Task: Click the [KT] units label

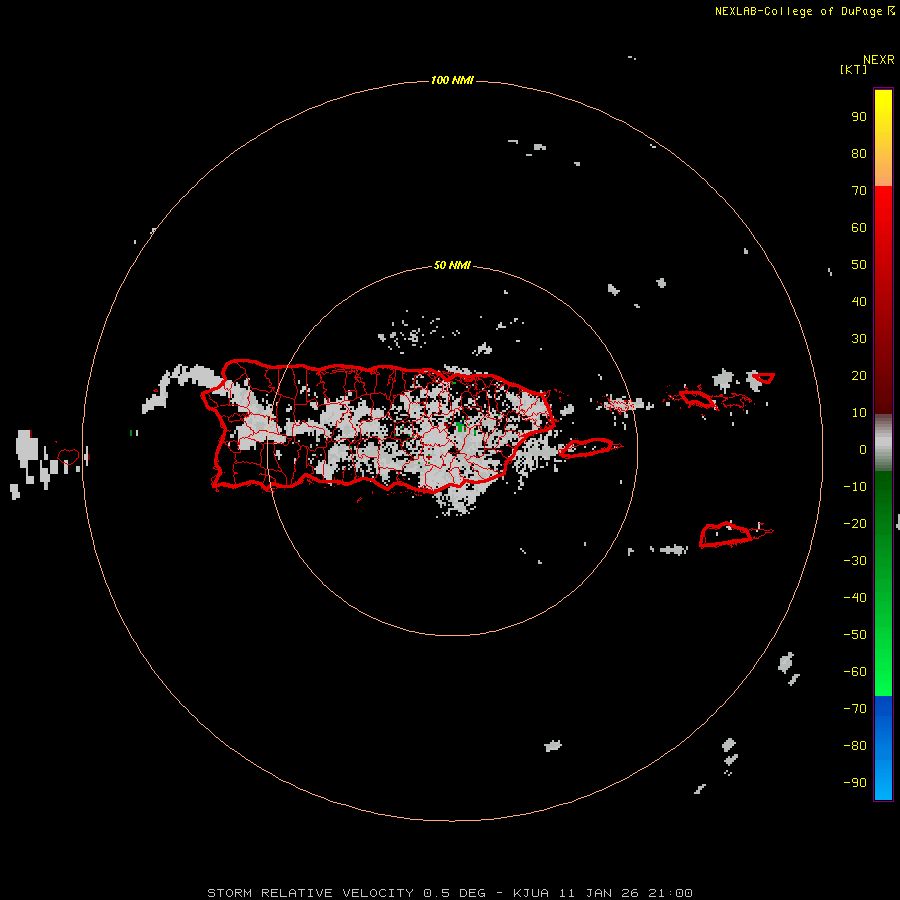Action: (x=853, y=69)
